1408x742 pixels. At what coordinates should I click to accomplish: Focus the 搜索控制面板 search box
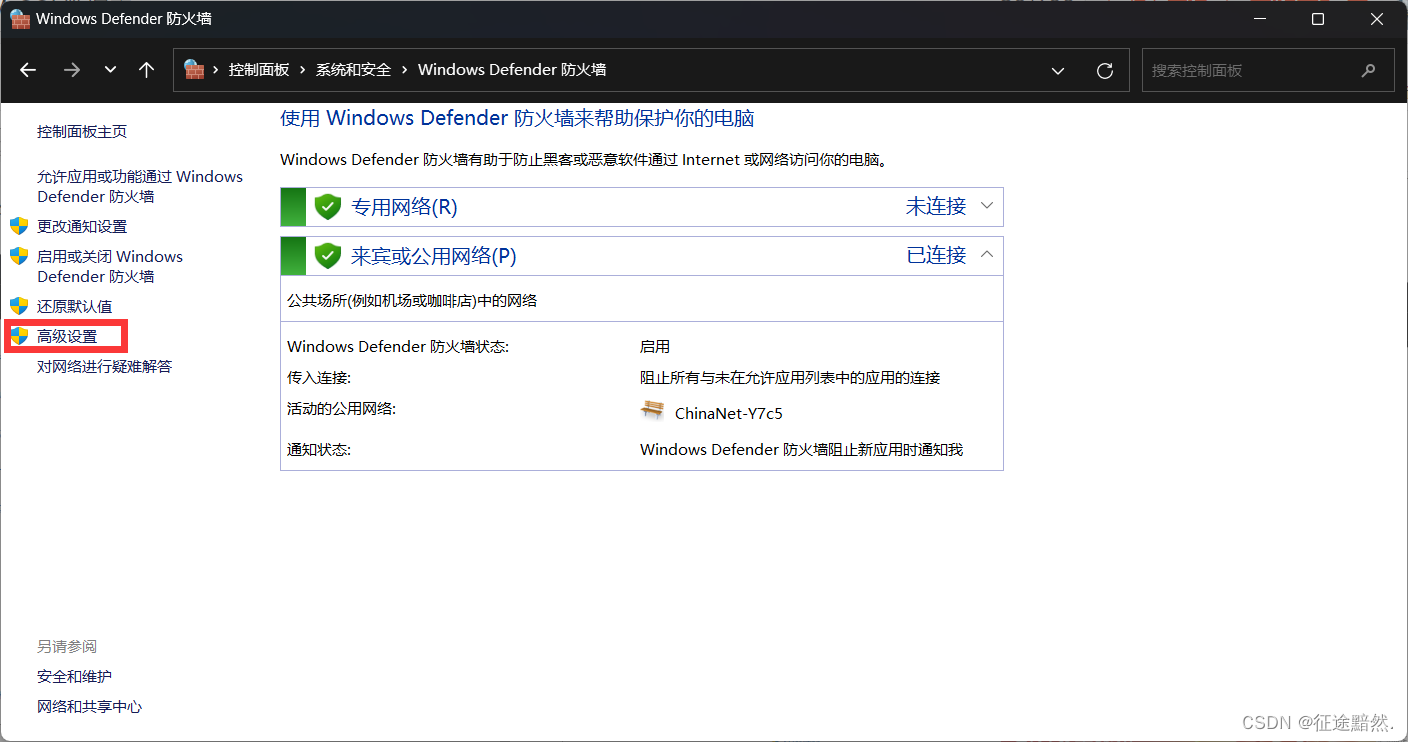click(1268, 70)
